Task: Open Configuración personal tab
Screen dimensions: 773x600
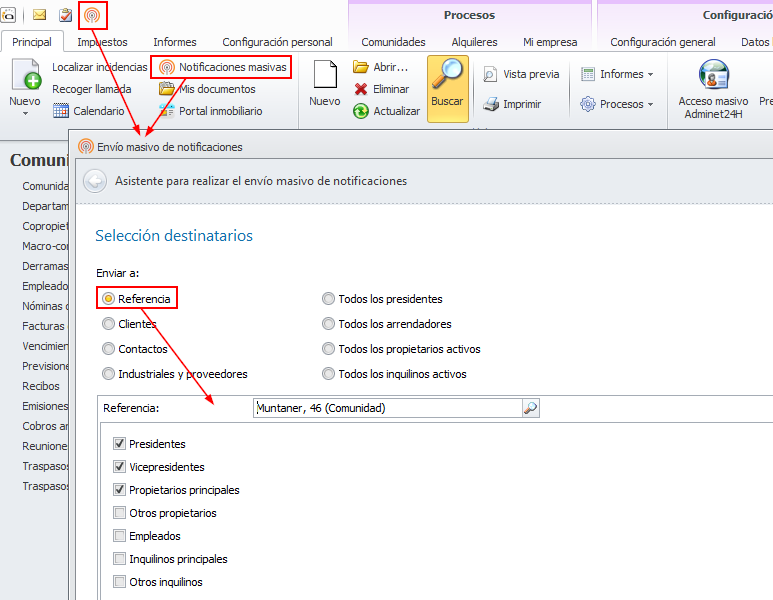Action: click(x=277, y=42)
